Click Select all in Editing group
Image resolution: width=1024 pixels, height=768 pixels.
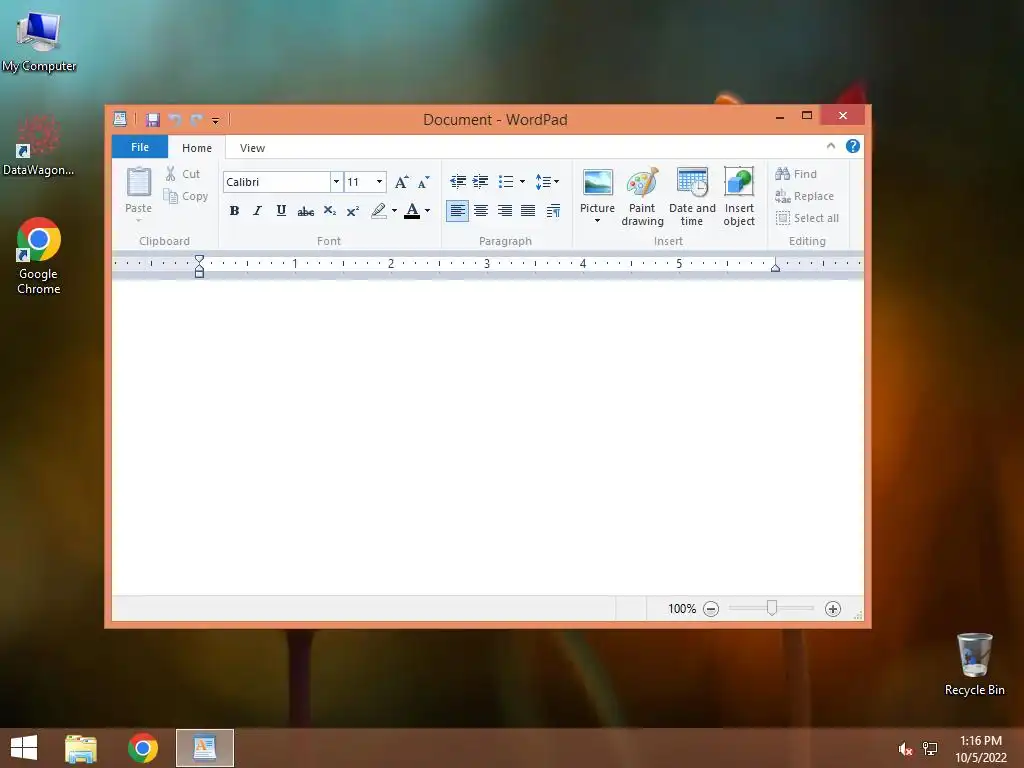click(x=807, y=218)
